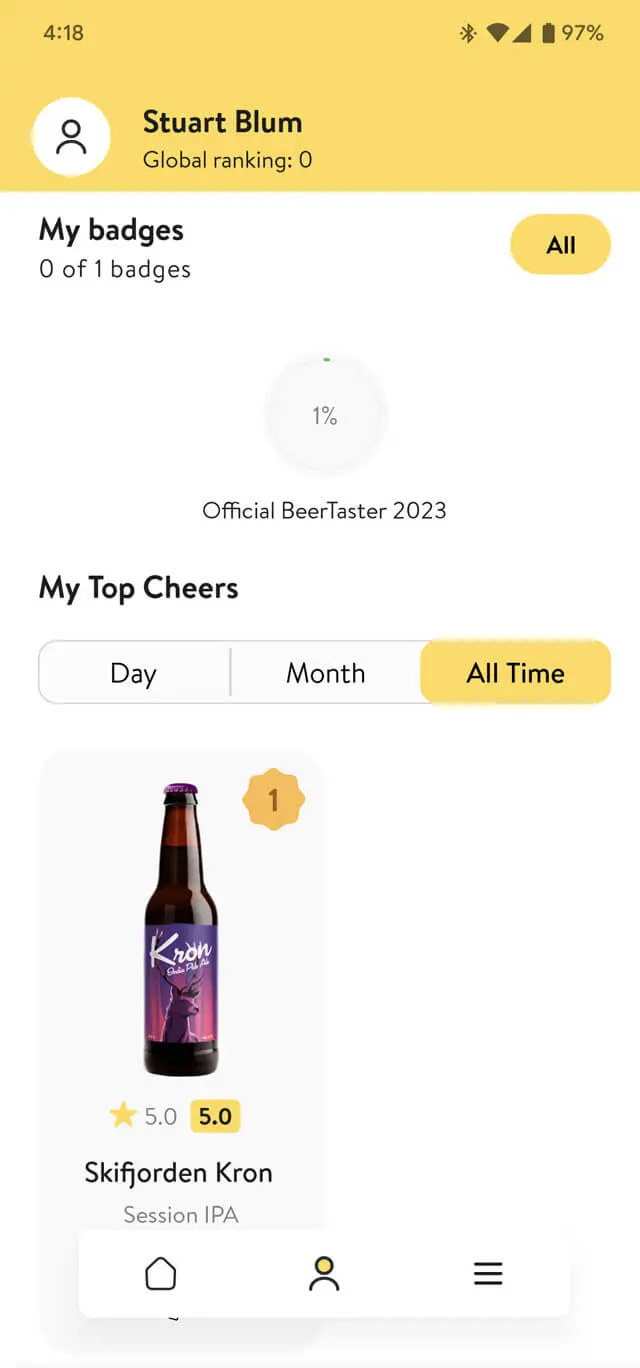Switch Top Cheers to Month
Image resolution: width=640 pixels, height=1368 pixels.
tap(326, 673)
